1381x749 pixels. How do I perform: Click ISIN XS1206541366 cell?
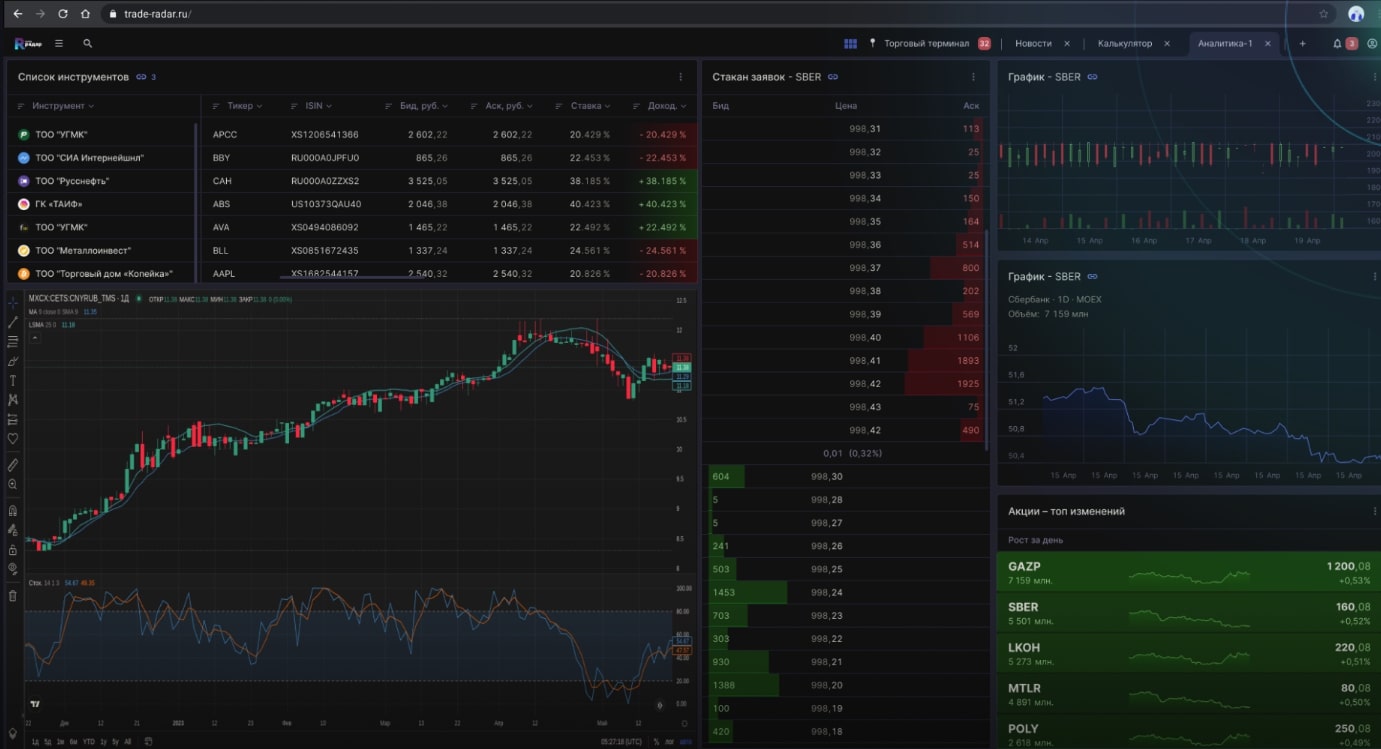coord(325,134)
